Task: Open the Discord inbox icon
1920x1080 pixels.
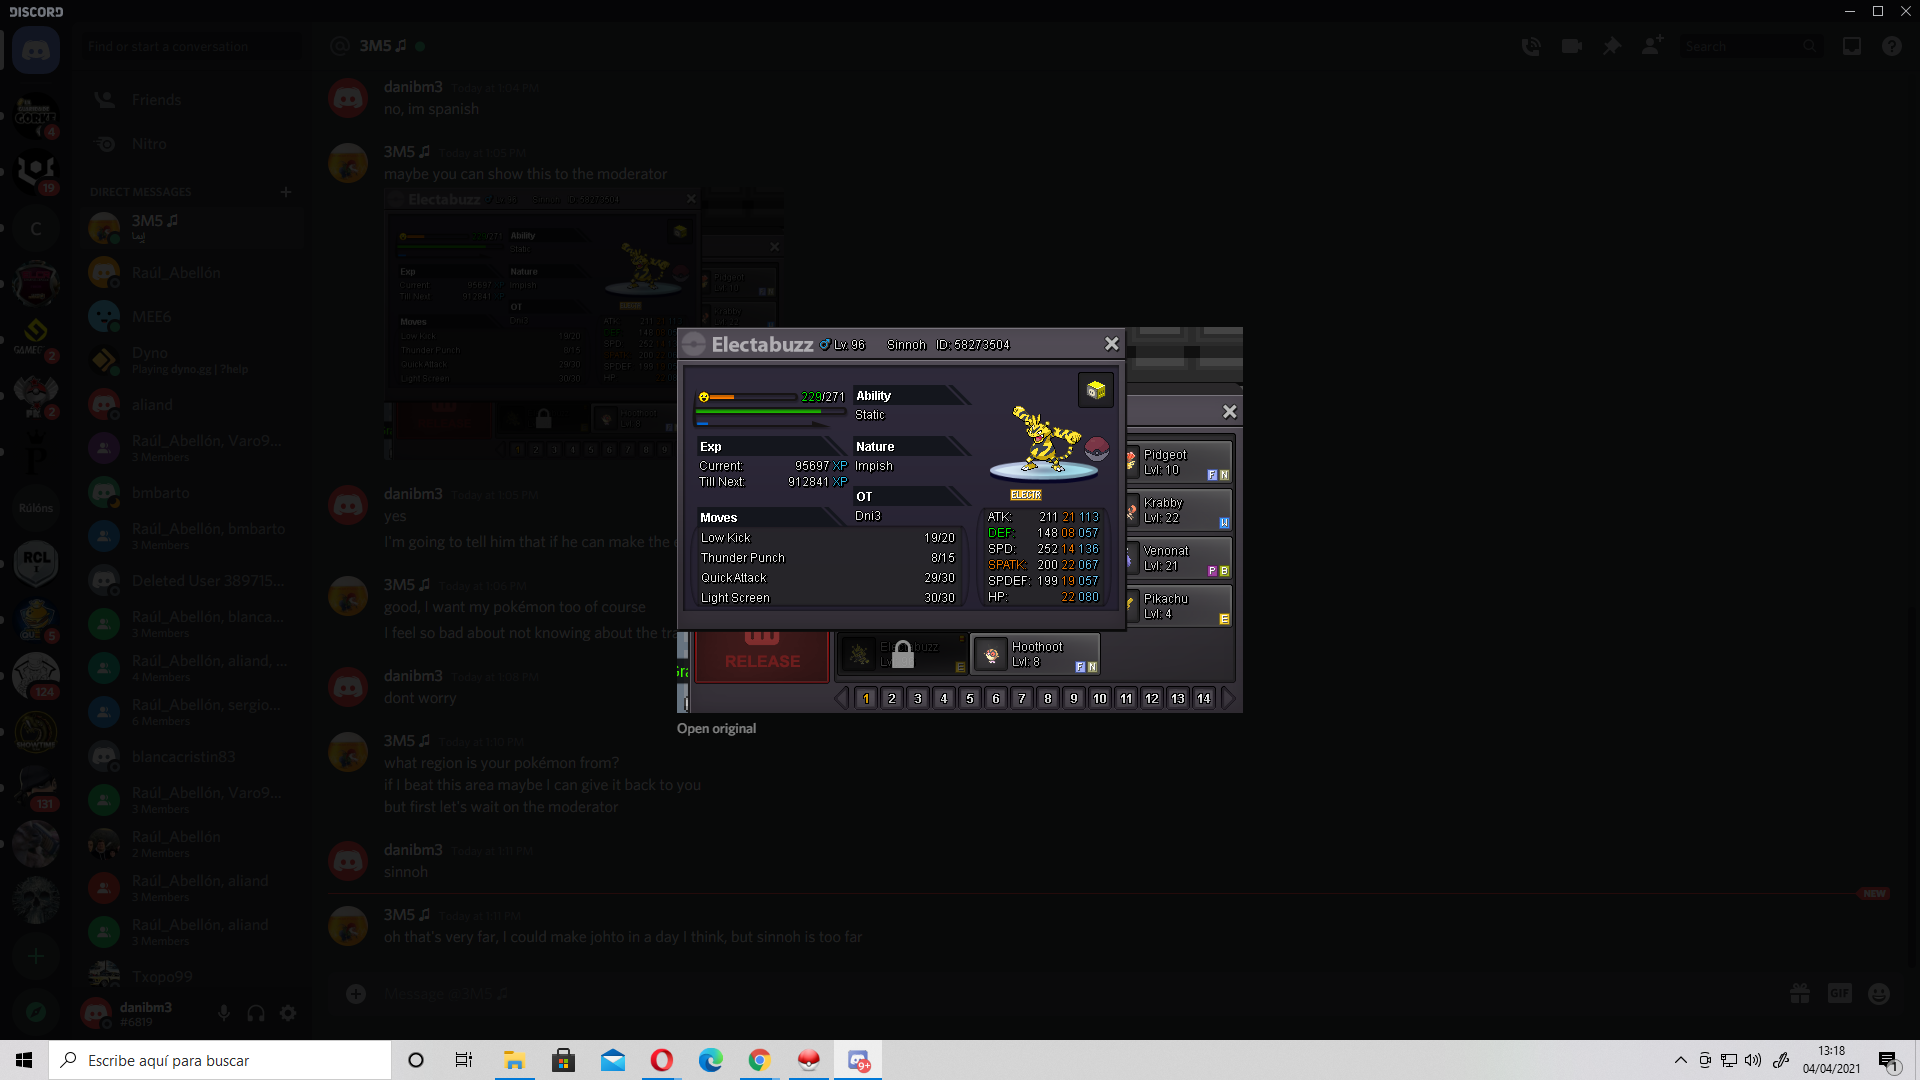Action: tap(1852, 46)
